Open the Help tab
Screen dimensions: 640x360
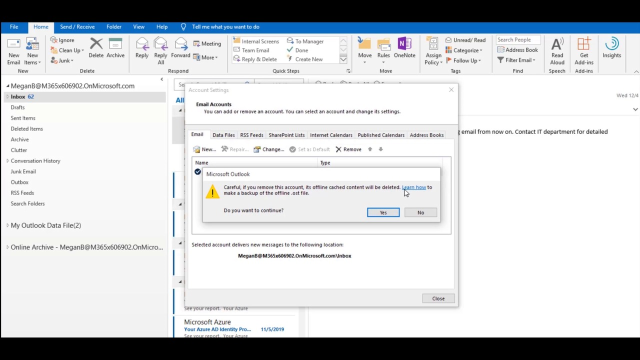(162, 27)
